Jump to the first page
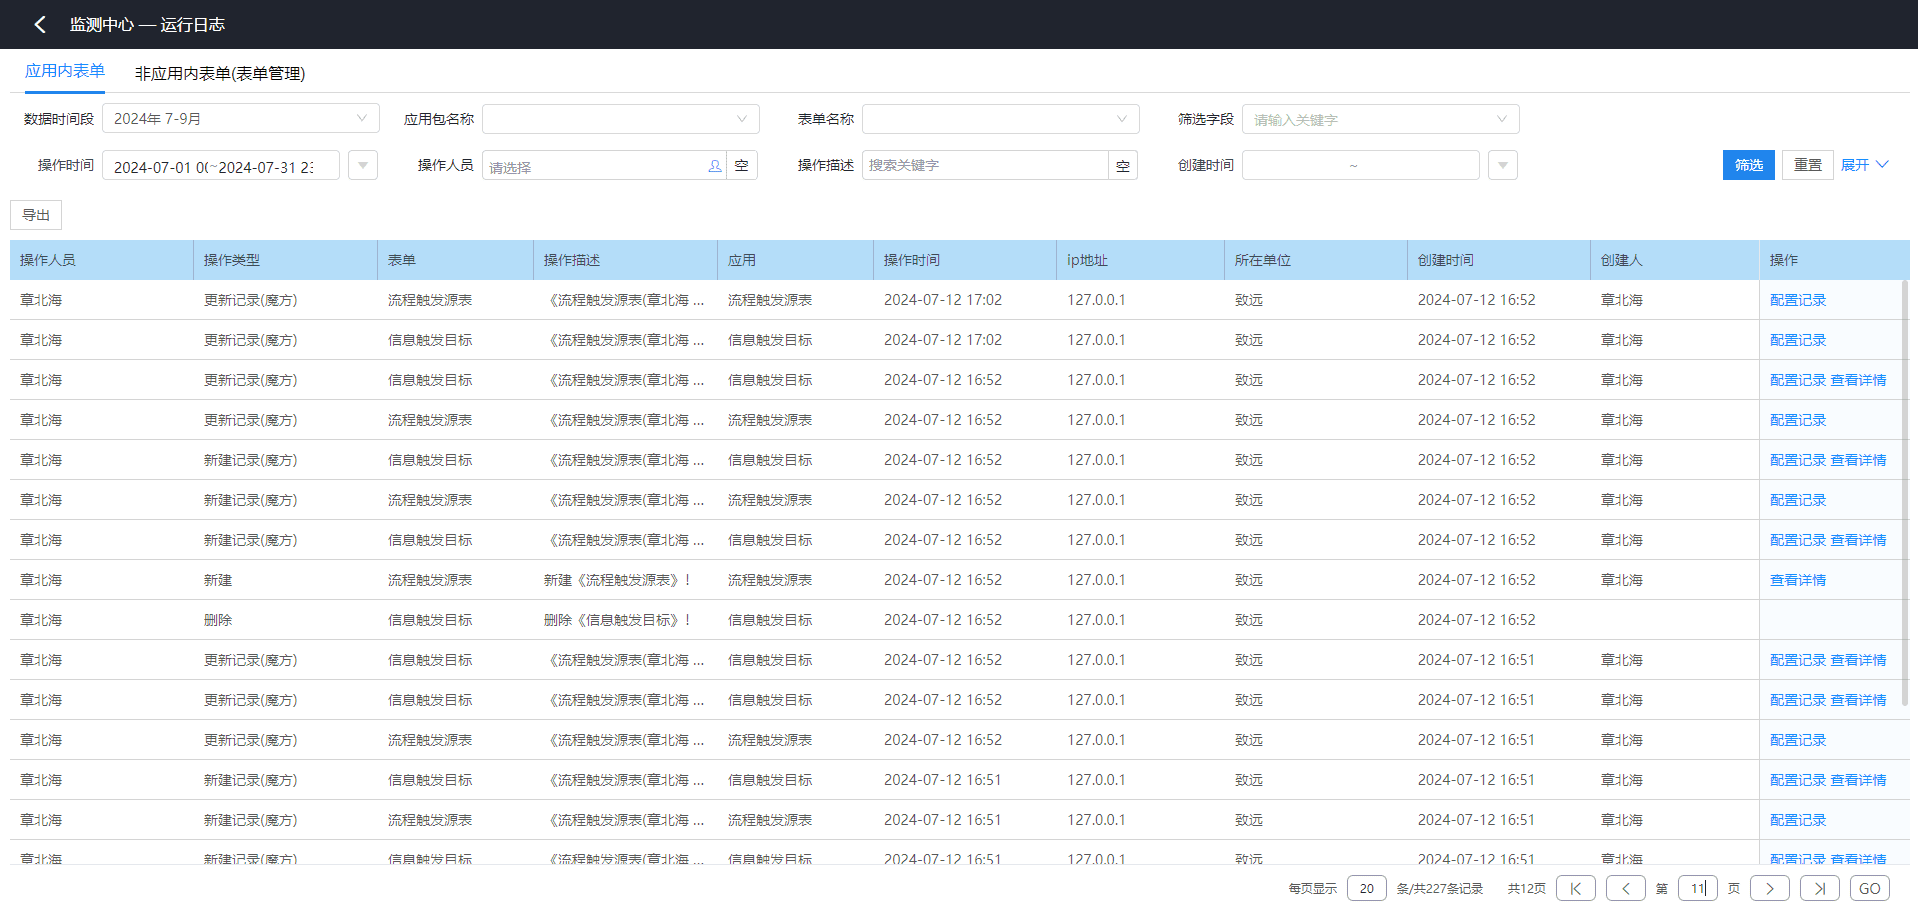 click(1576, 888)
